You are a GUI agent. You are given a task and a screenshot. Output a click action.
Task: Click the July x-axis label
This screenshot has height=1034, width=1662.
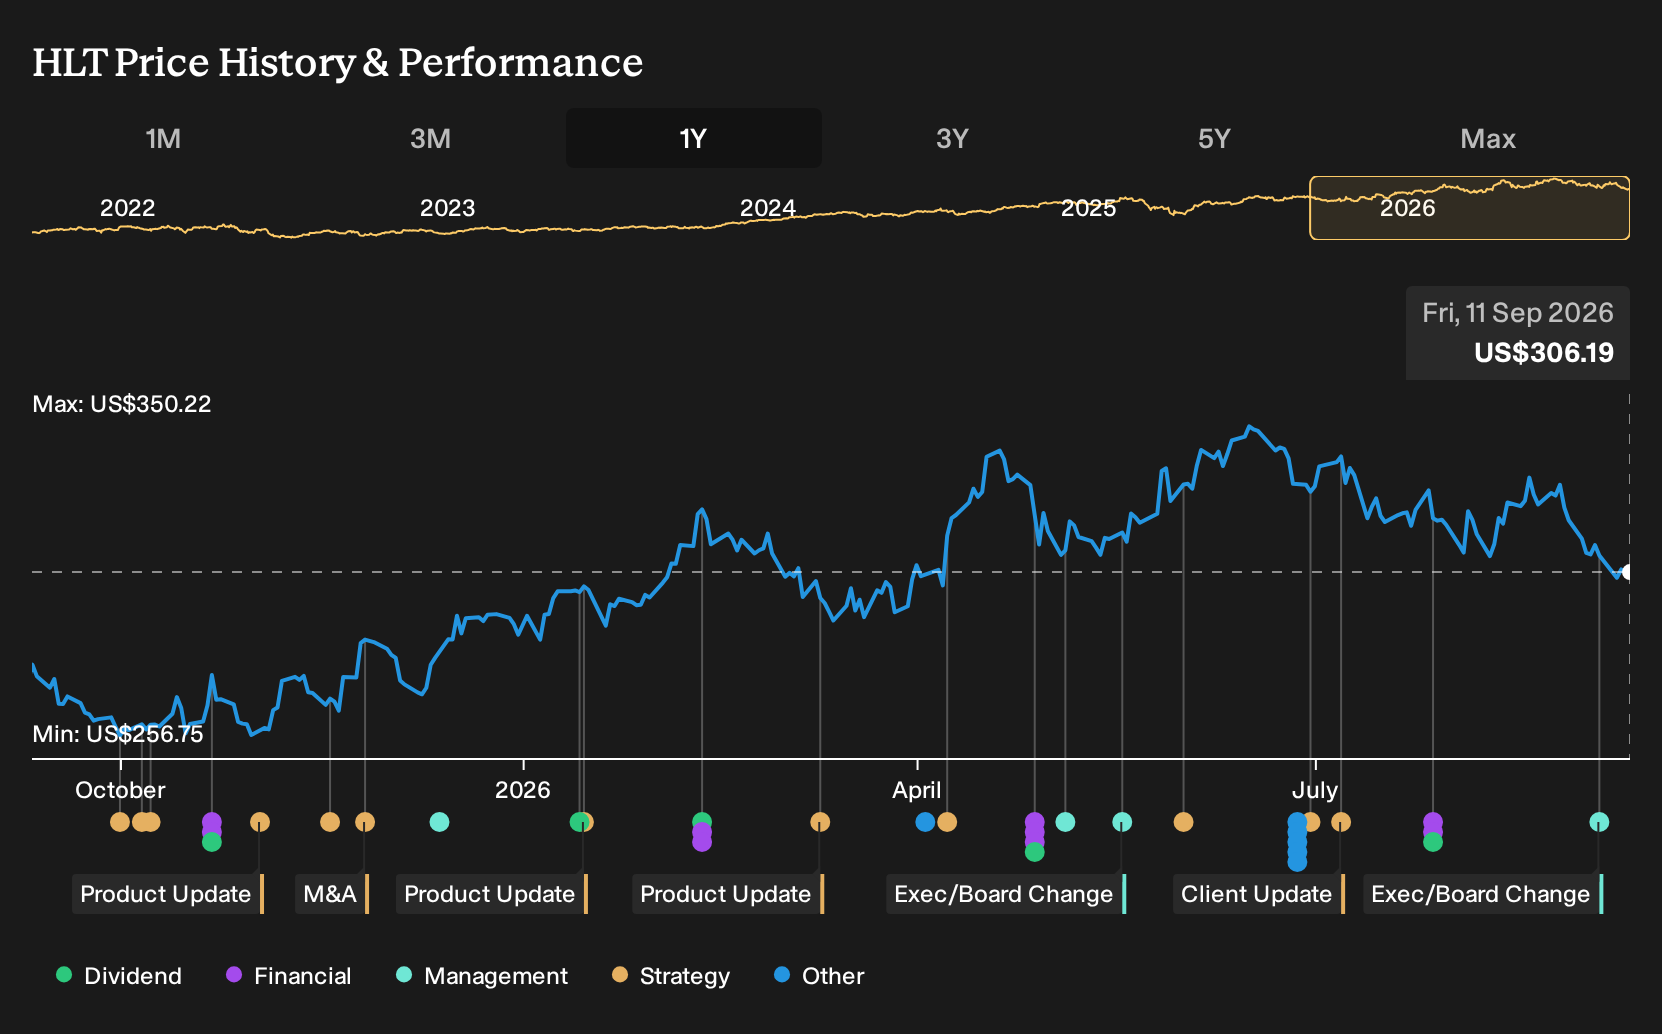(1315, 790)
